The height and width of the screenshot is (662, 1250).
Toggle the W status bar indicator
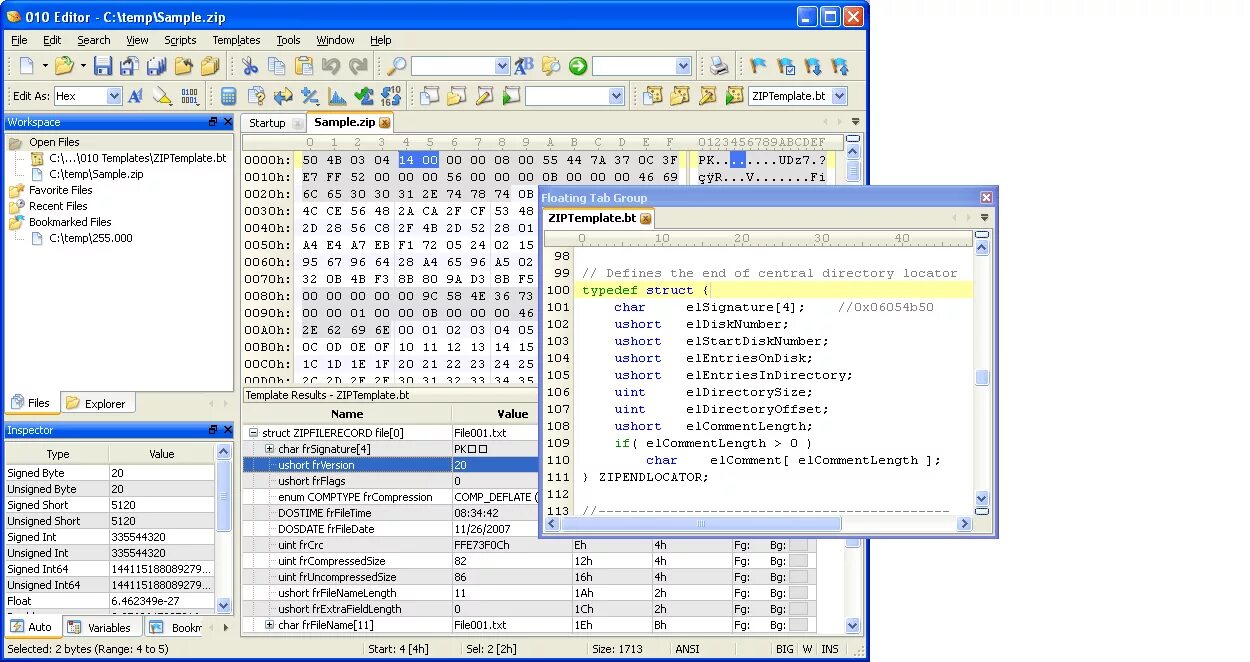pos(808,650)
